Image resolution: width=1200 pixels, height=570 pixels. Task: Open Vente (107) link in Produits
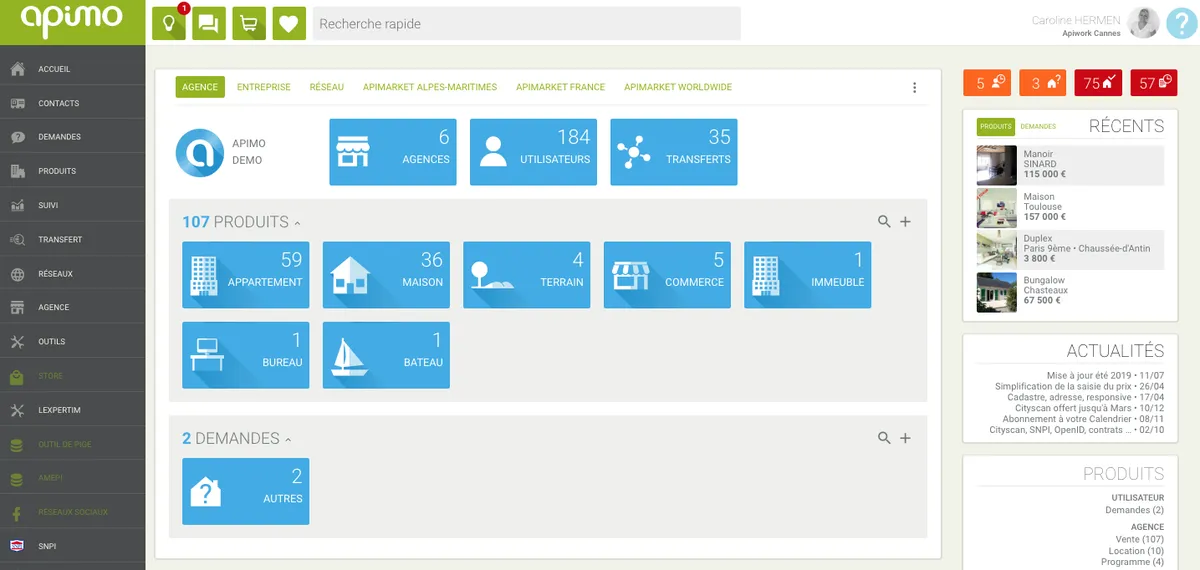tap(1140, 539)
